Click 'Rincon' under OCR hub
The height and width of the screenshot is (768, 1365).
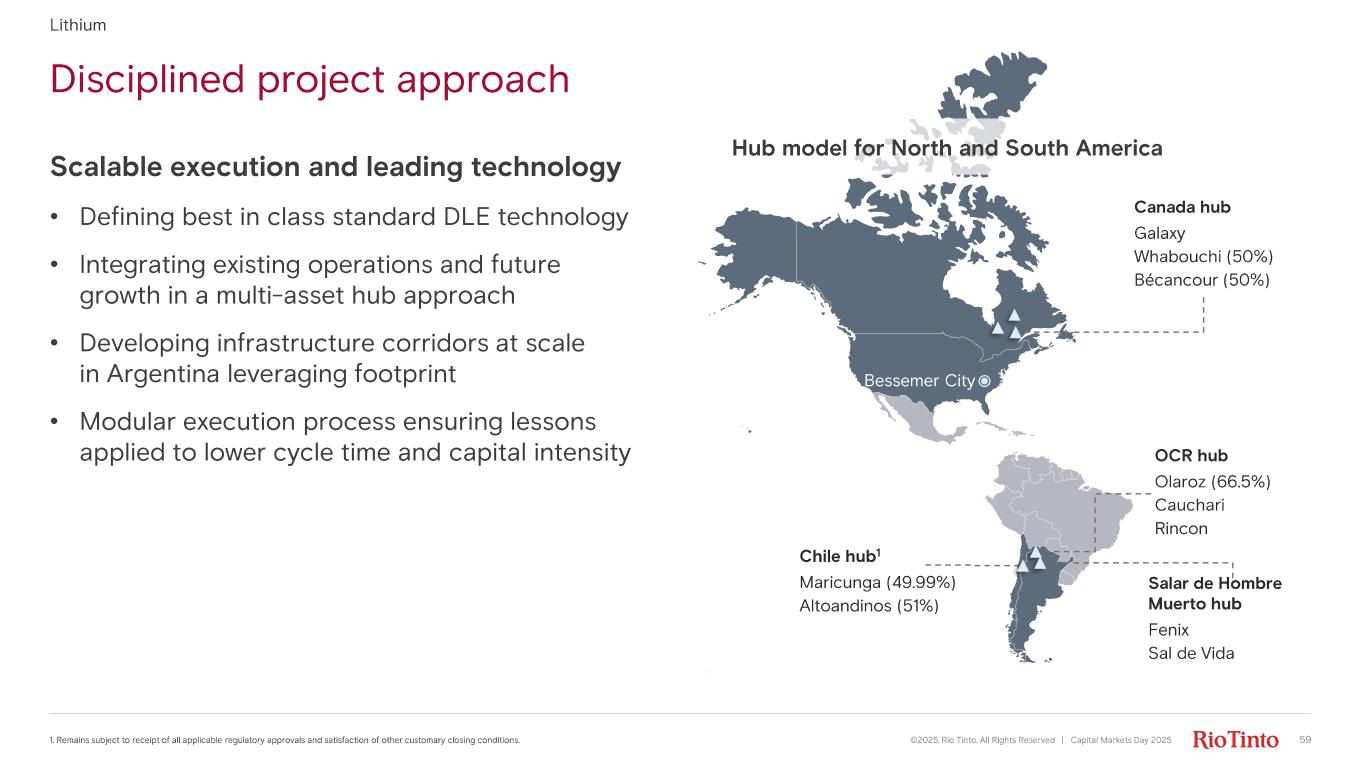click(x=1181, y=528)
